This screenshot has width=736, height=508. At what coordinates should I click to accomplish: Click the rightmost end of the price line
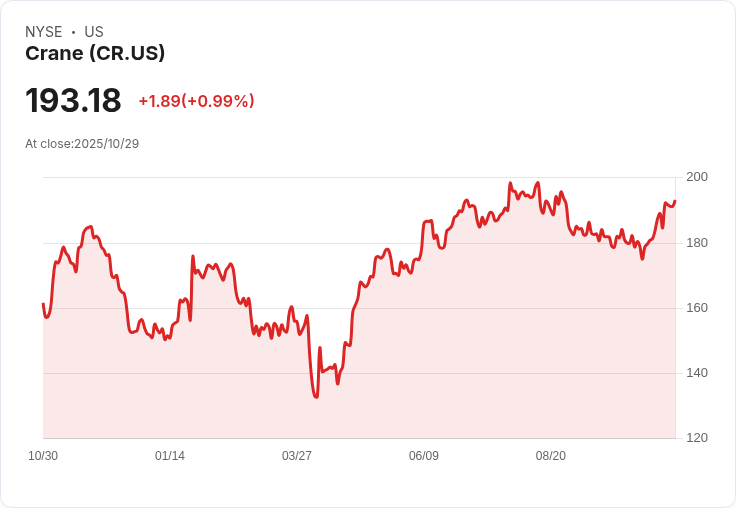click(x=675, y=201)
